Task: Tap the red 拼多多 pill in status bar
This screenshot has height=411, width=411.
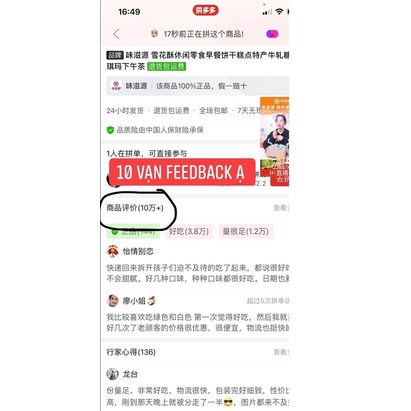Action: pyautogui.click(x=205, y=10)
